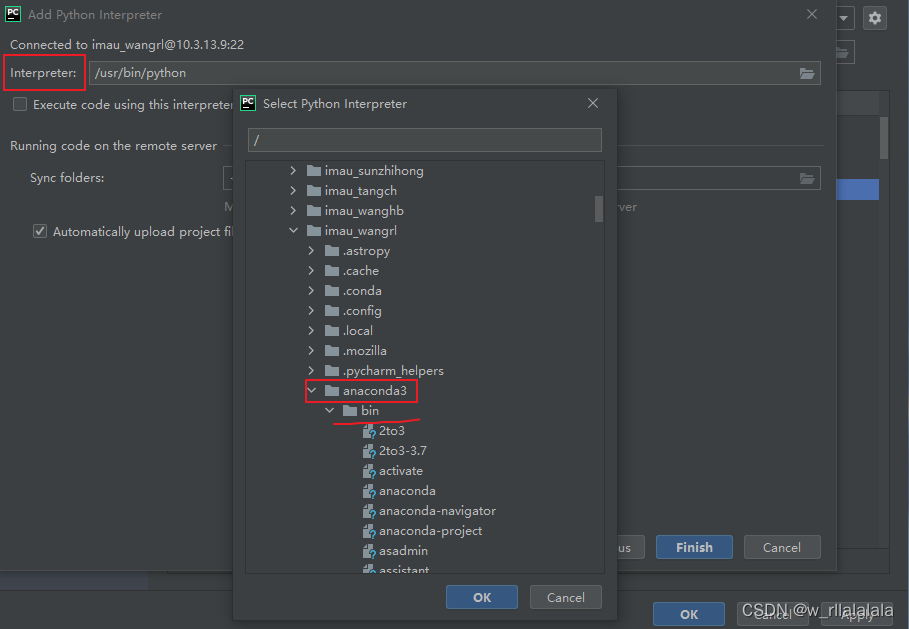Click OK in the background settings window
The width and height of the screenshot is (909, 629).
[689, 615]
